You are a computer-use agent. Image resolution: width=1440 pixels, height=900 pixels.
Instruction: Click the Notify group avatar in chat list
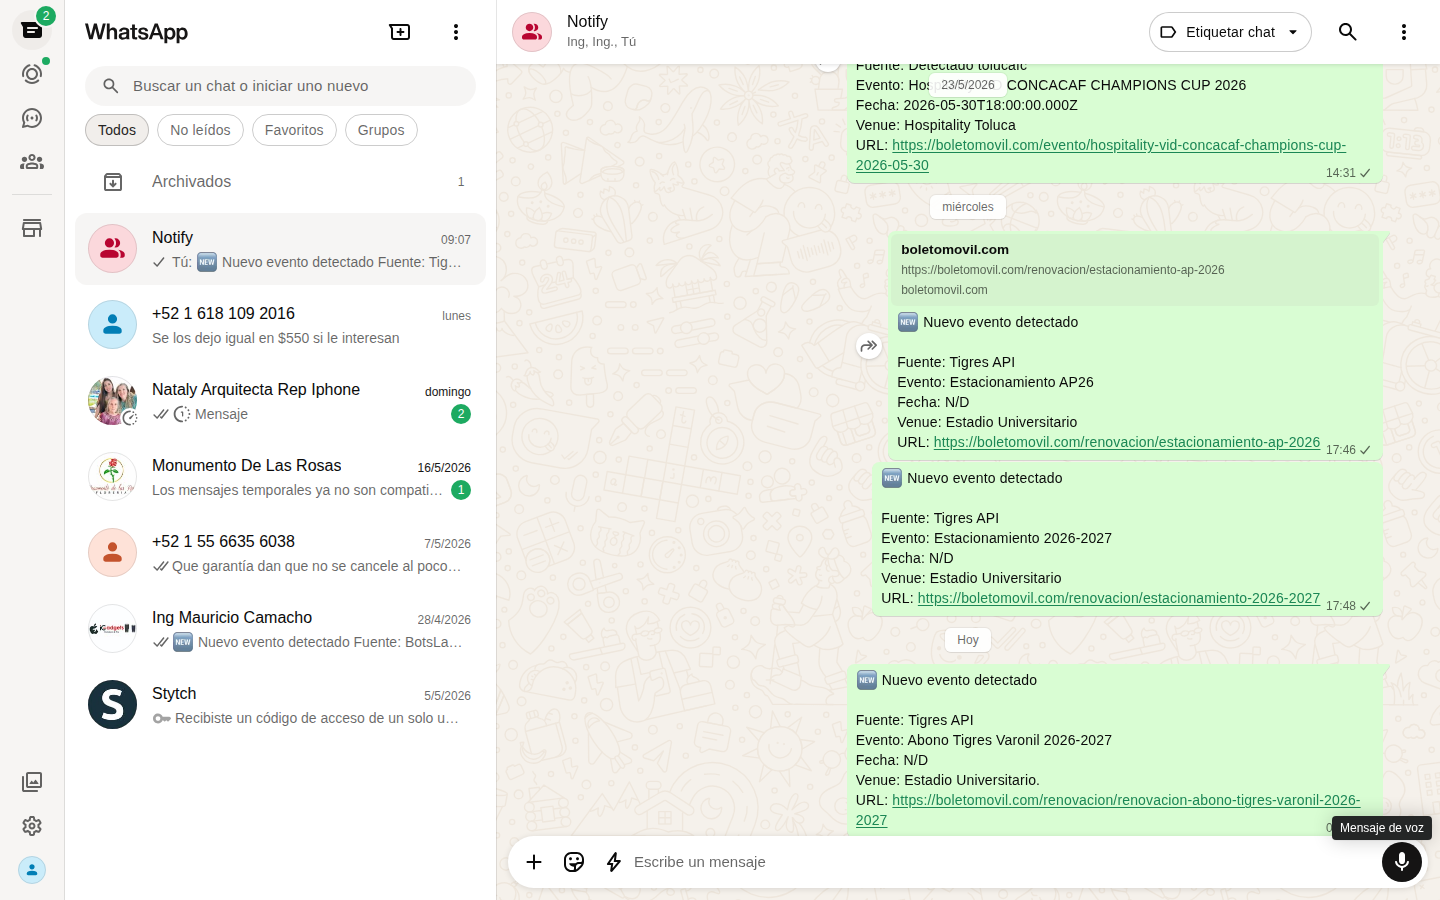(x=112, y=249)
